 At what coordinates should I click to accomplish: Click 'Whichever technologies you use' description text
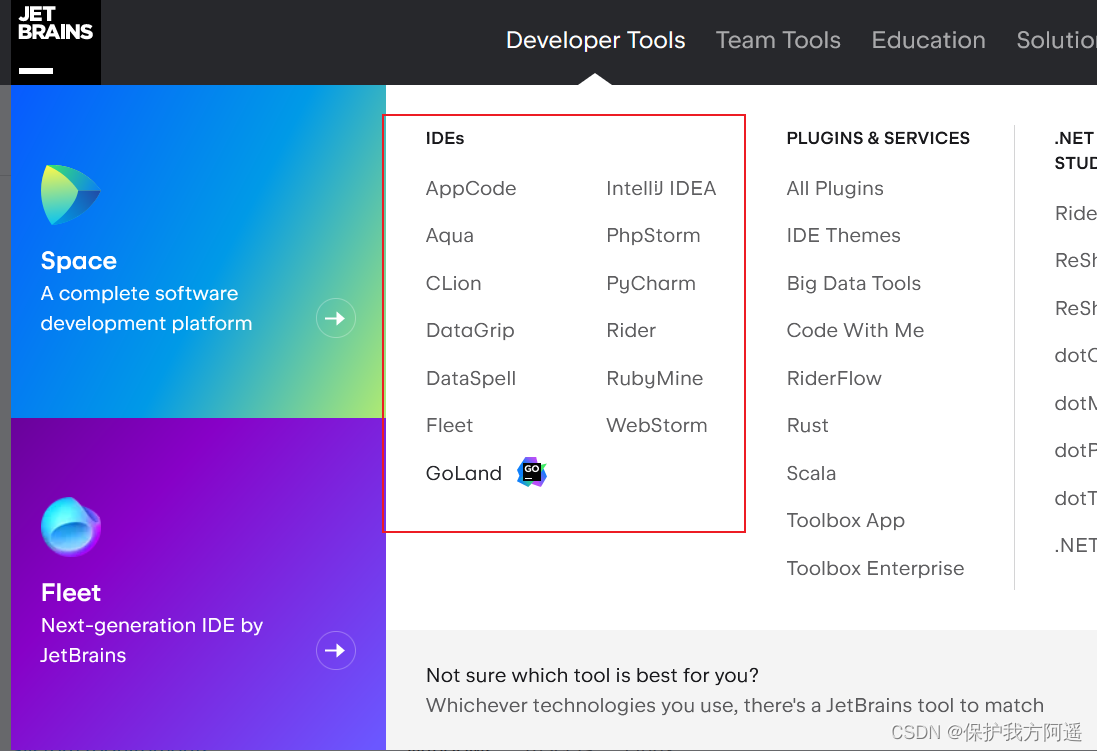click(735, 706)
